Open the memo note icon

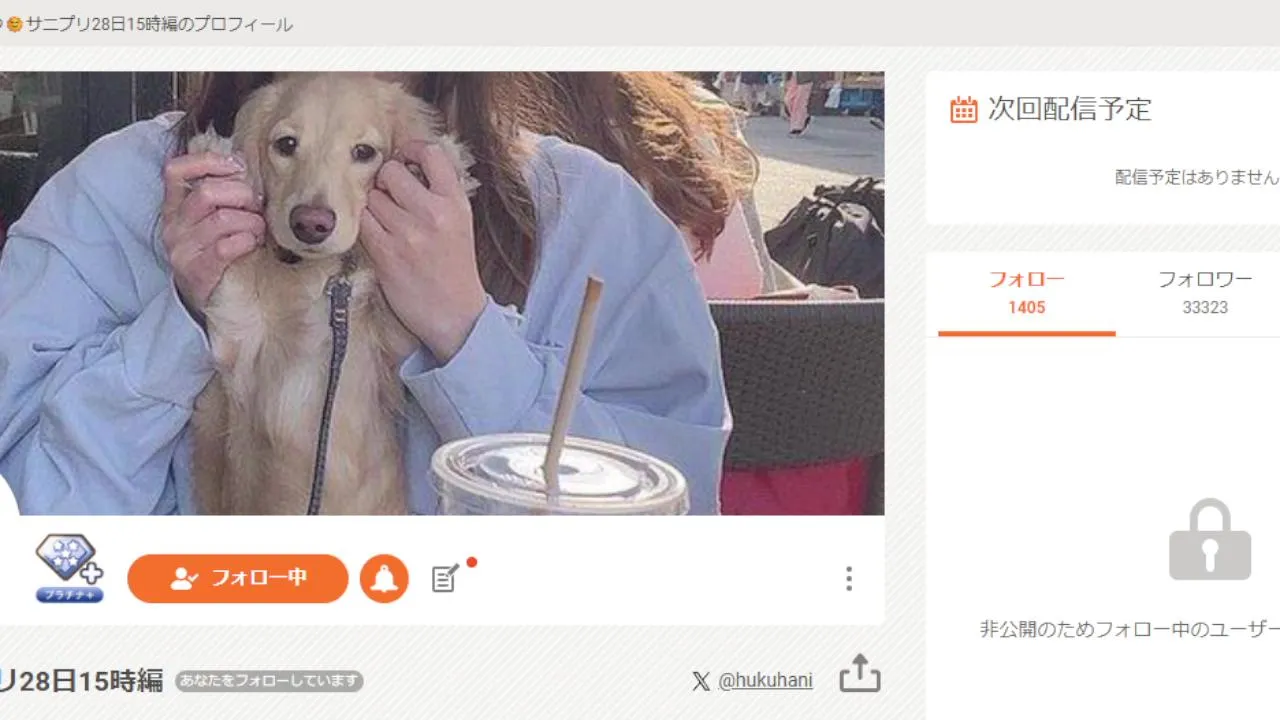445,578
